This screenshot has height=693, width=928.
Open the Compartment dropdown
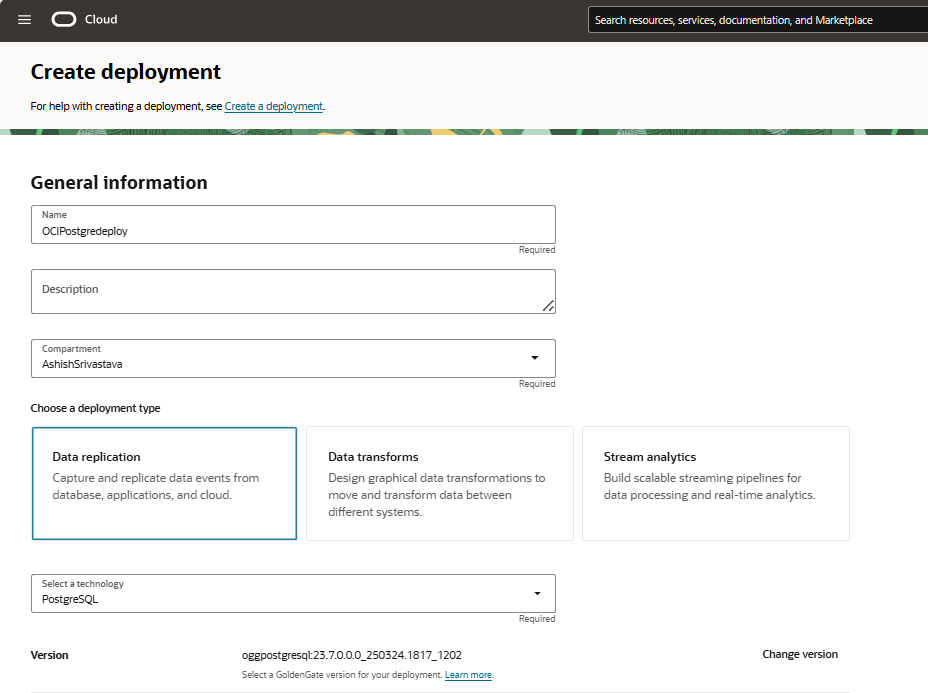tap(293, 358)
